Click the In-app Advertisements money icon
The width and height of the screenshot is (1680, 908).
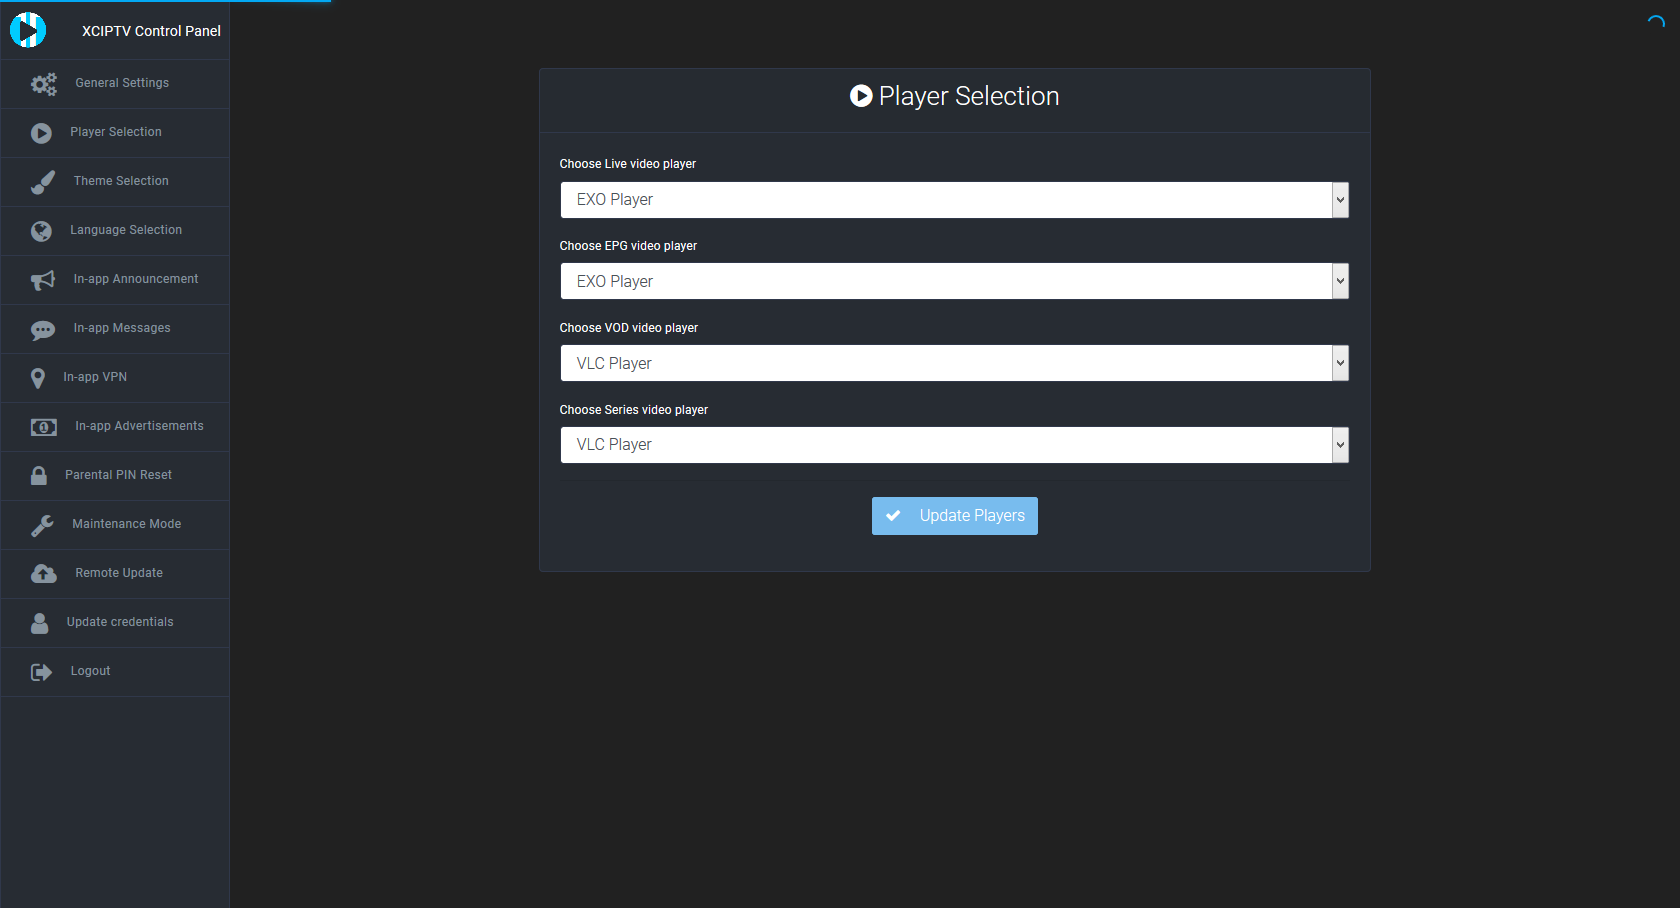[x=43, y=427]
